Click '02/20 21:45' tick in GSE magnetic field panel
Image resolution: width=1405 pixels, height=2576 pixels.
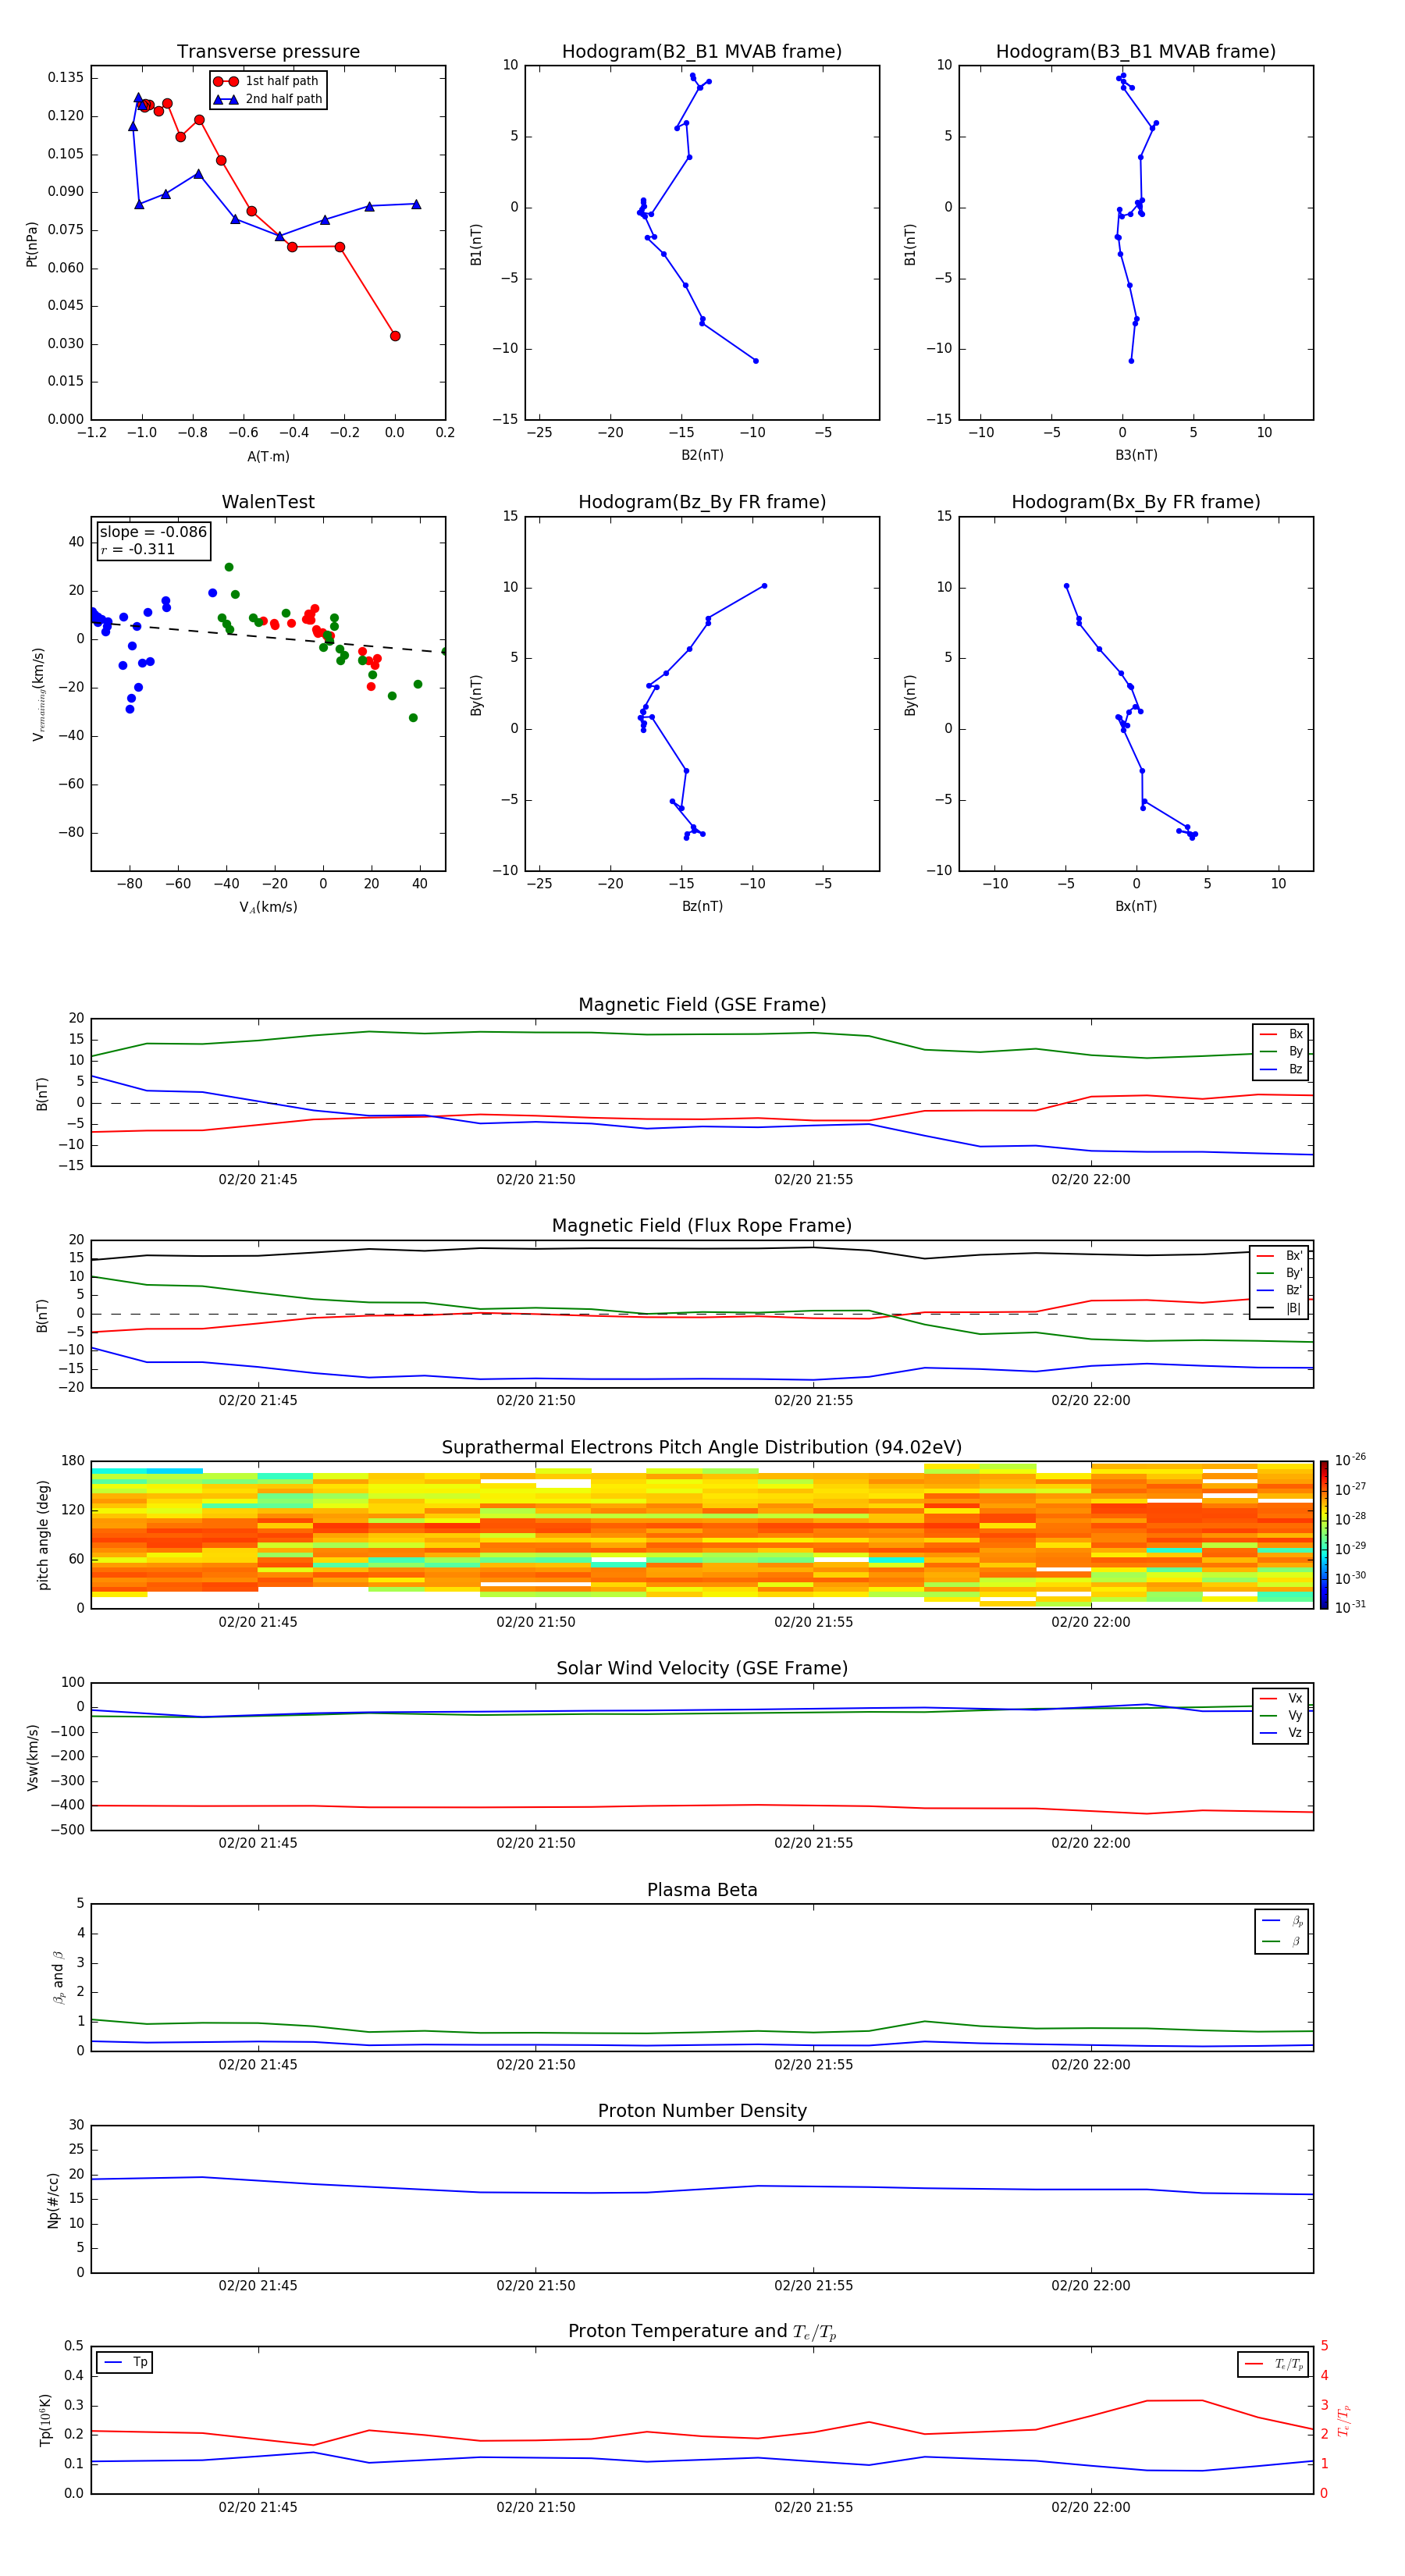(x=258, y=1180)
